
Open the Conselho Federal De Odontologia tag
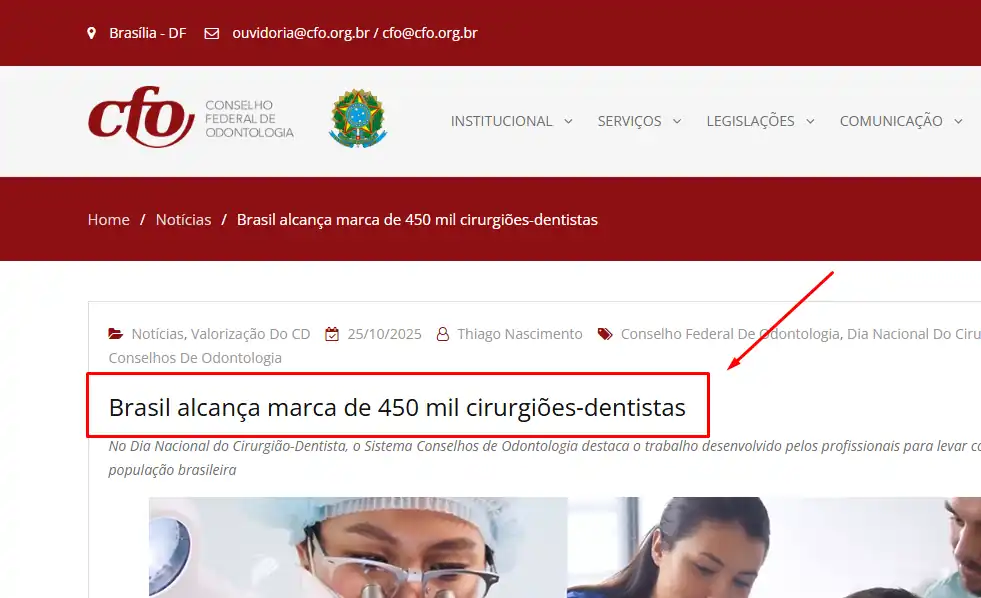(x=730, y=334)
